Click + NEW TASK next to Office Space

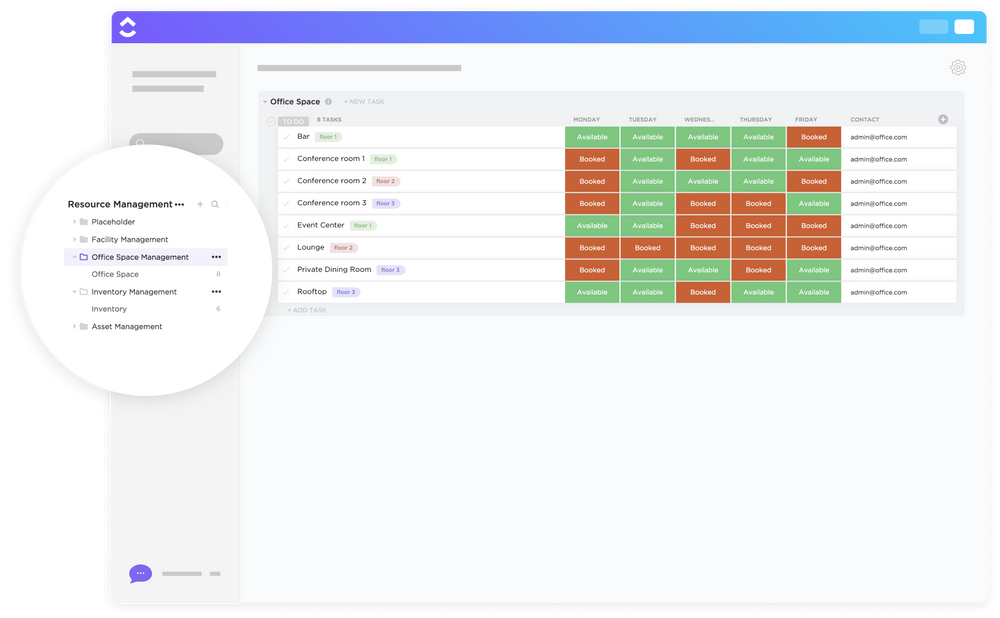[364, 101]
